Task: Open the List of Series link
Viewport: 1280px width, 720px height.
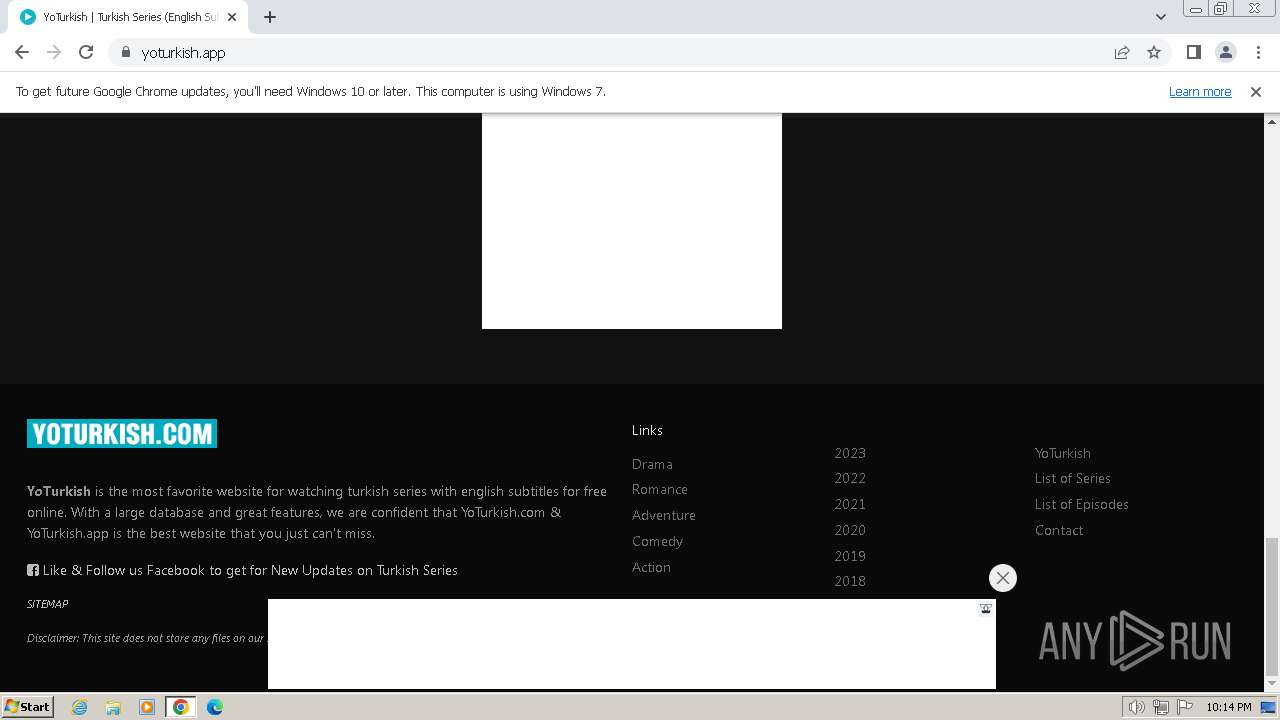Action: point(1073,478)
